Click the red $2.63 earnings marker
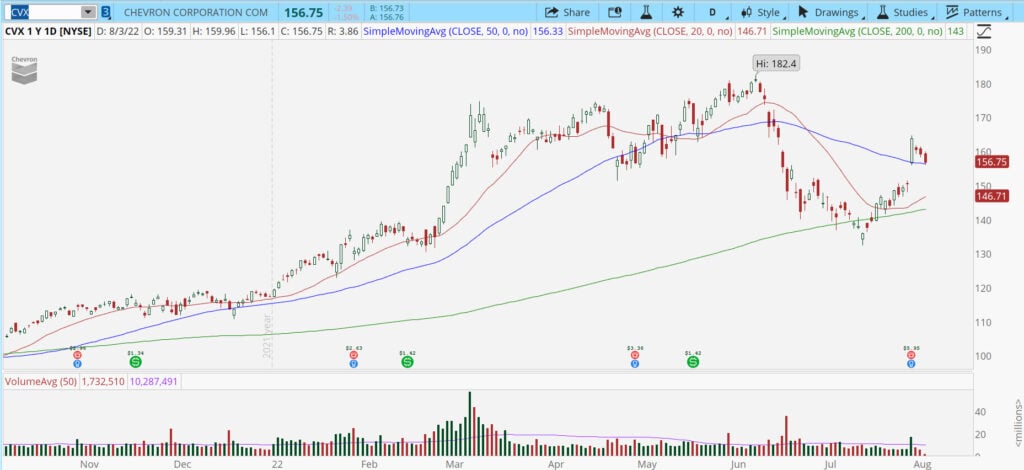Image resolution: width=1024 pixels, height=470 pixels. (x=353, y=354)
